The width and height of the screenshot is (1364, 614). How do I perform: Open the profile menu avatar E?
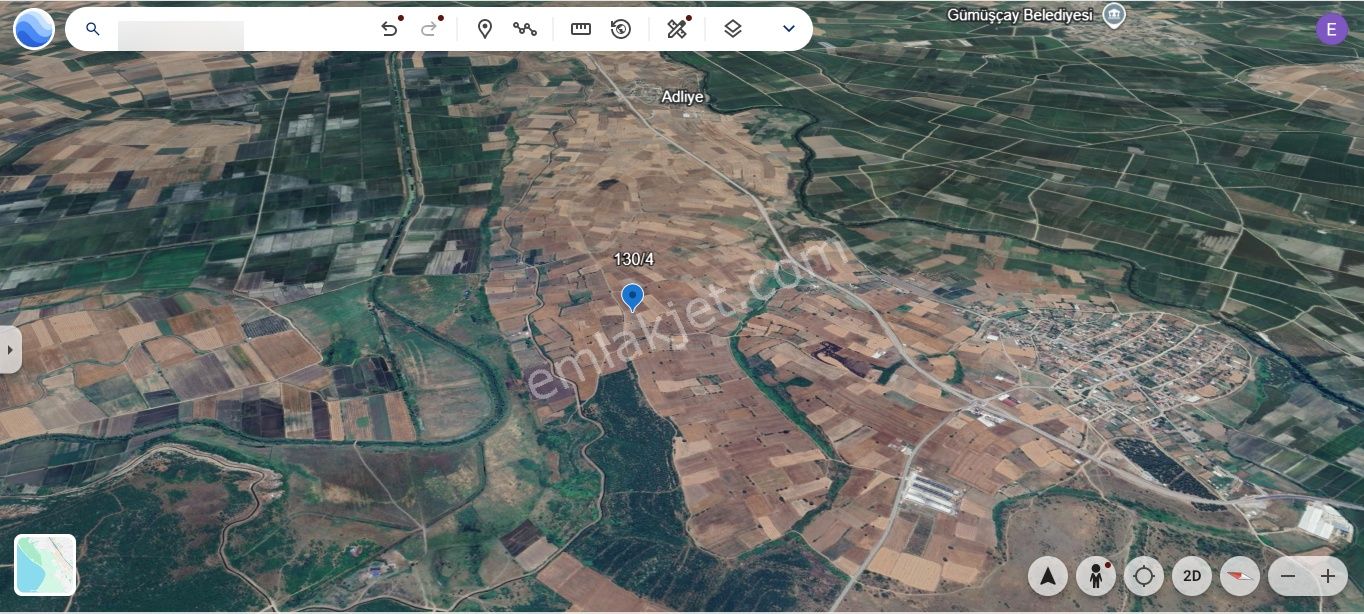(x=1331, y=29)
